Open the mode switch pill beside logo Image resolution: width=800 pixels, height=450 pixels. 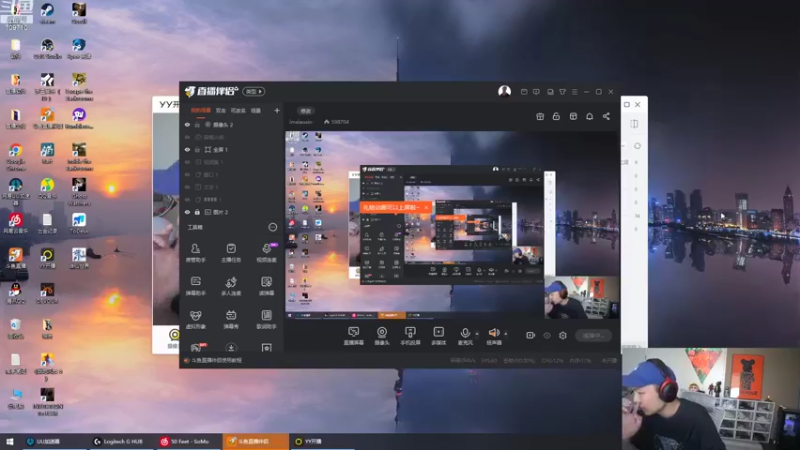(x=254, y=91)
